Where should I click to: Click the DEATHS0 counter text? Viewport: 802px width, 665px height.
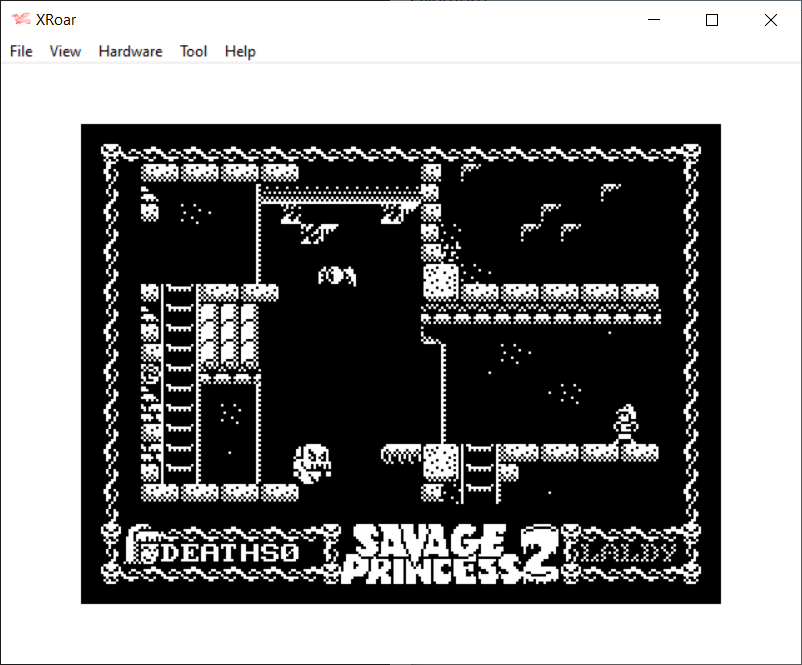click(230, 552)
